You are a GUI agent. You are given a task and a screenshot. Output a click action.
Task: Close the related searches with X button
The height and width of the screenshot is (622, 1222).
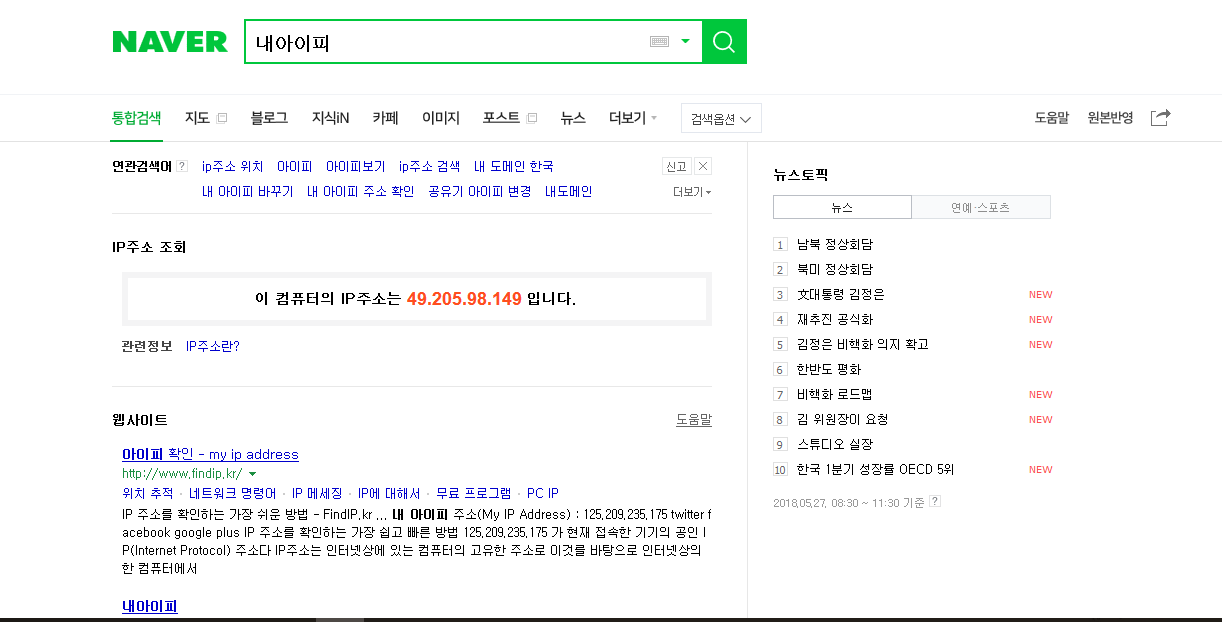click(x=703, y=166)
